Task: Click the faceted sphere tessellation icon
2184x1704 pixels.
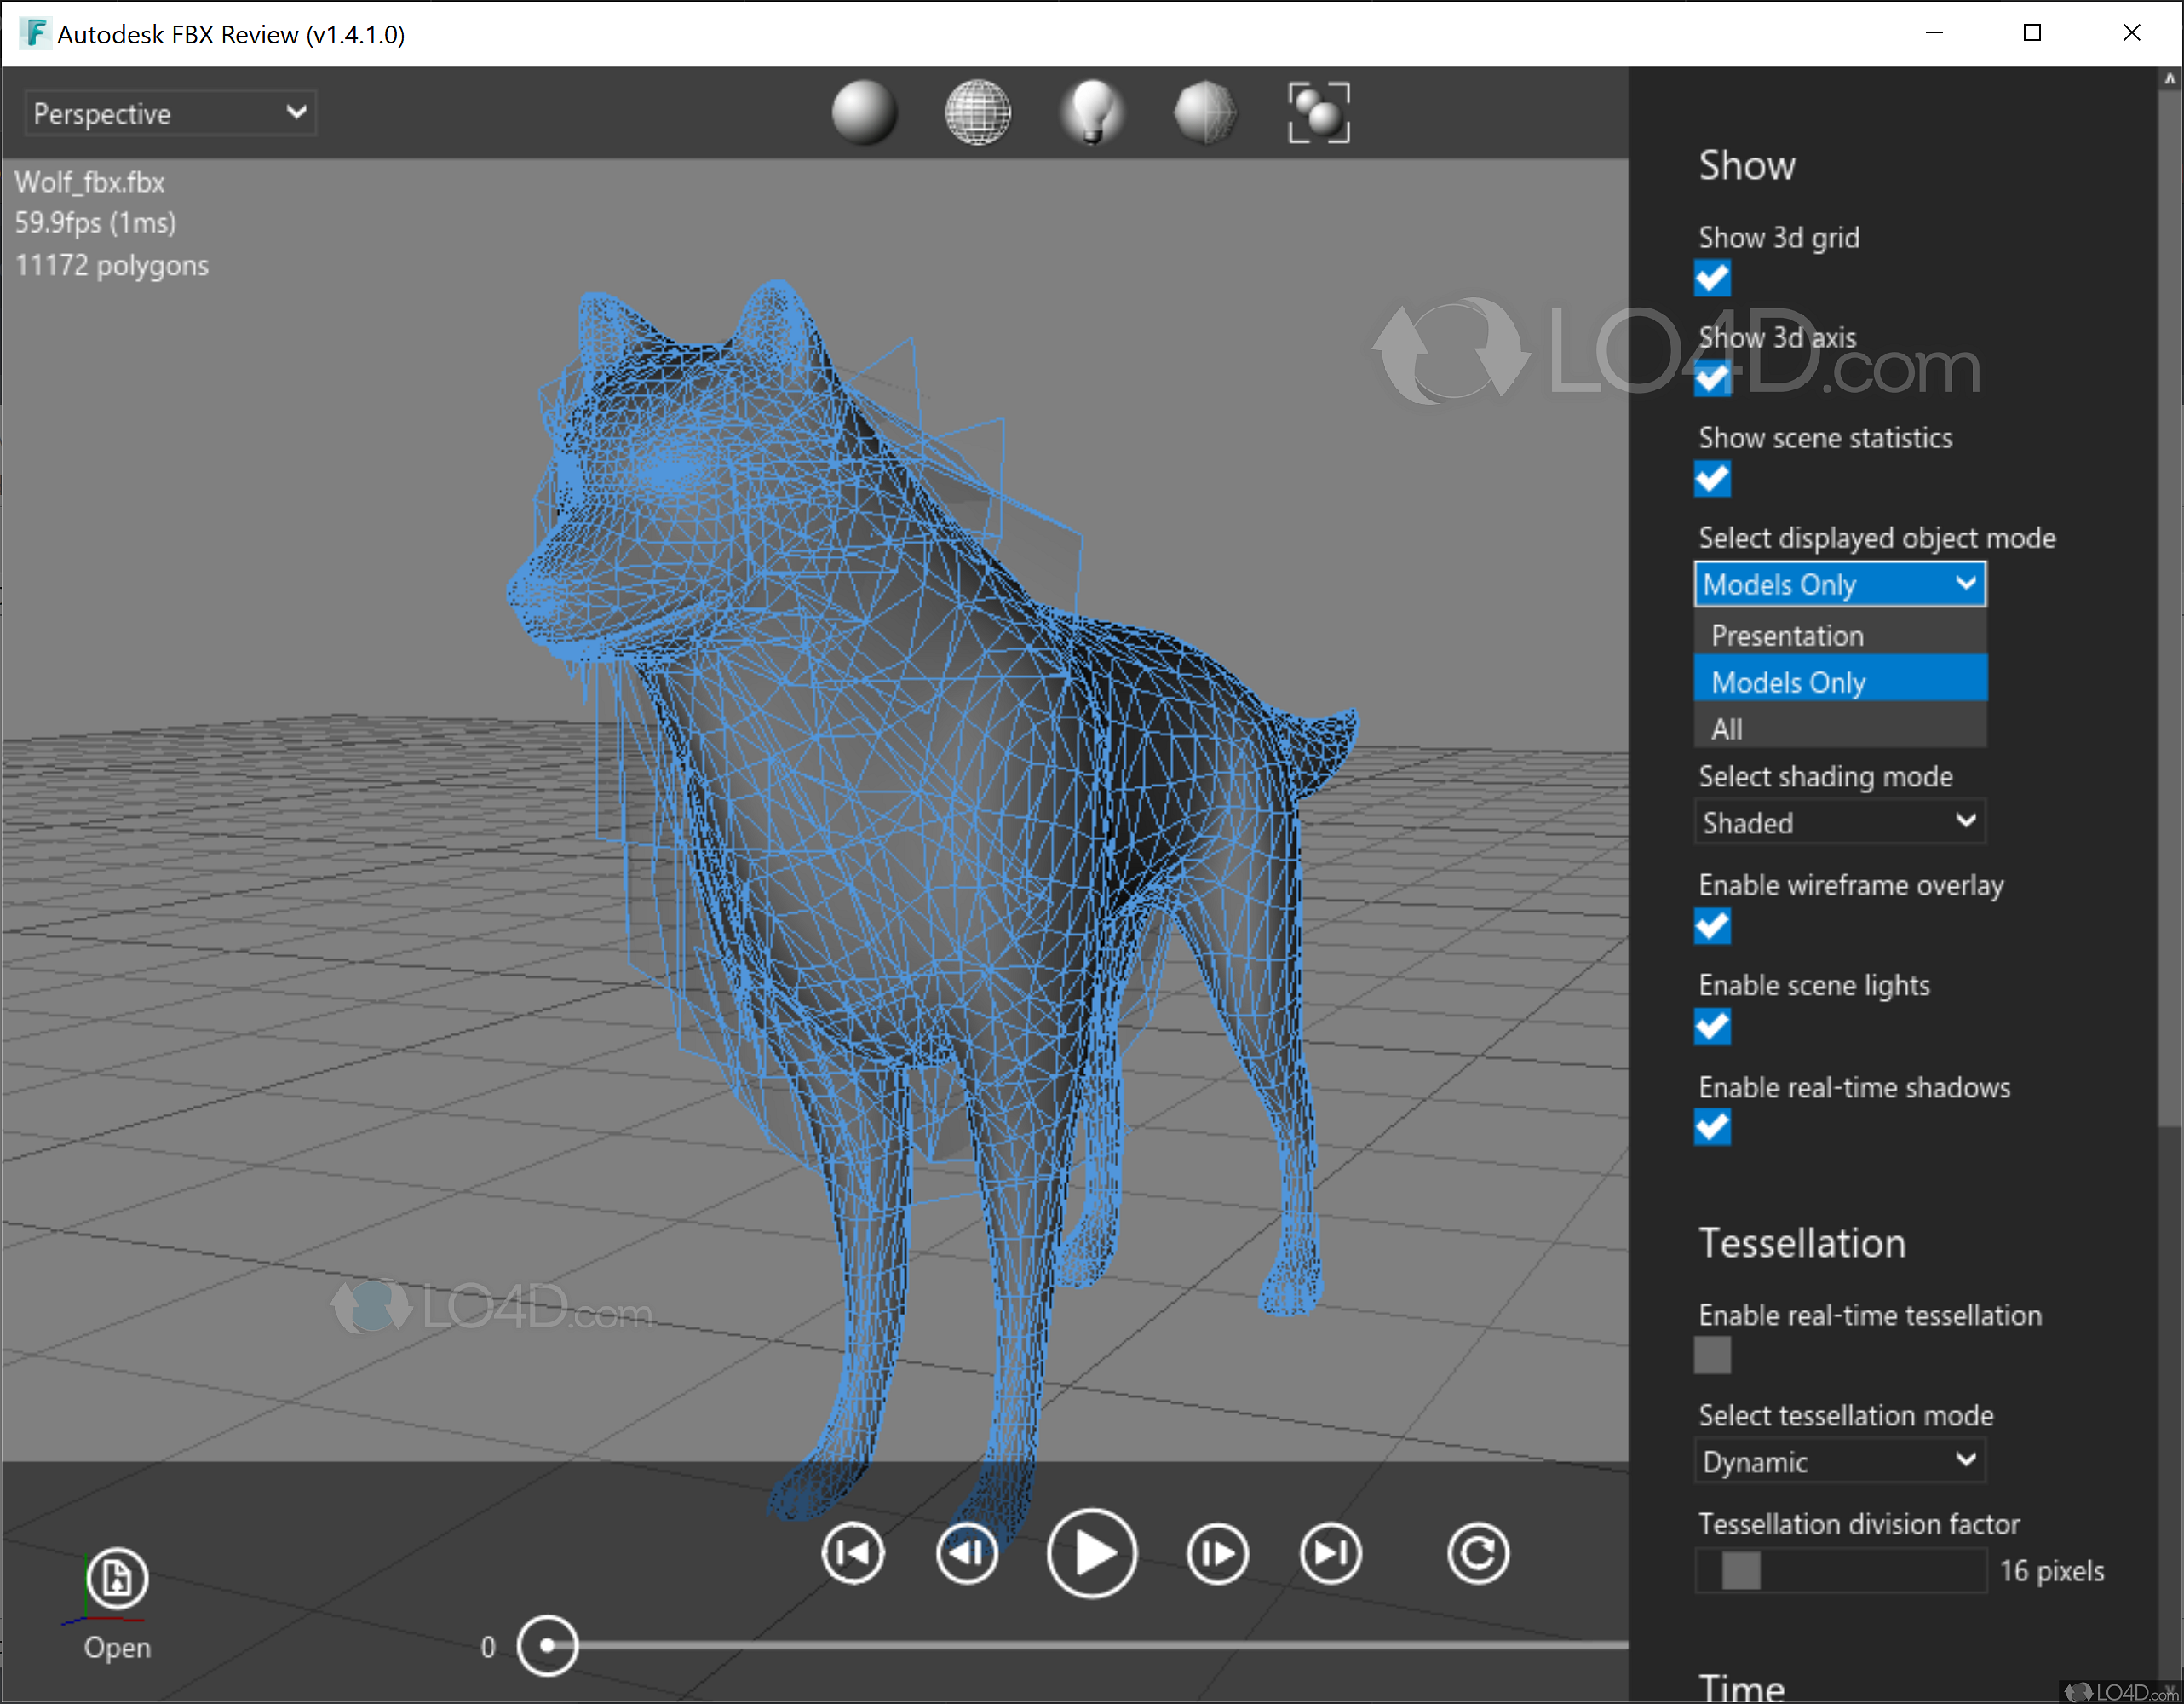Action: (1205, 113)
